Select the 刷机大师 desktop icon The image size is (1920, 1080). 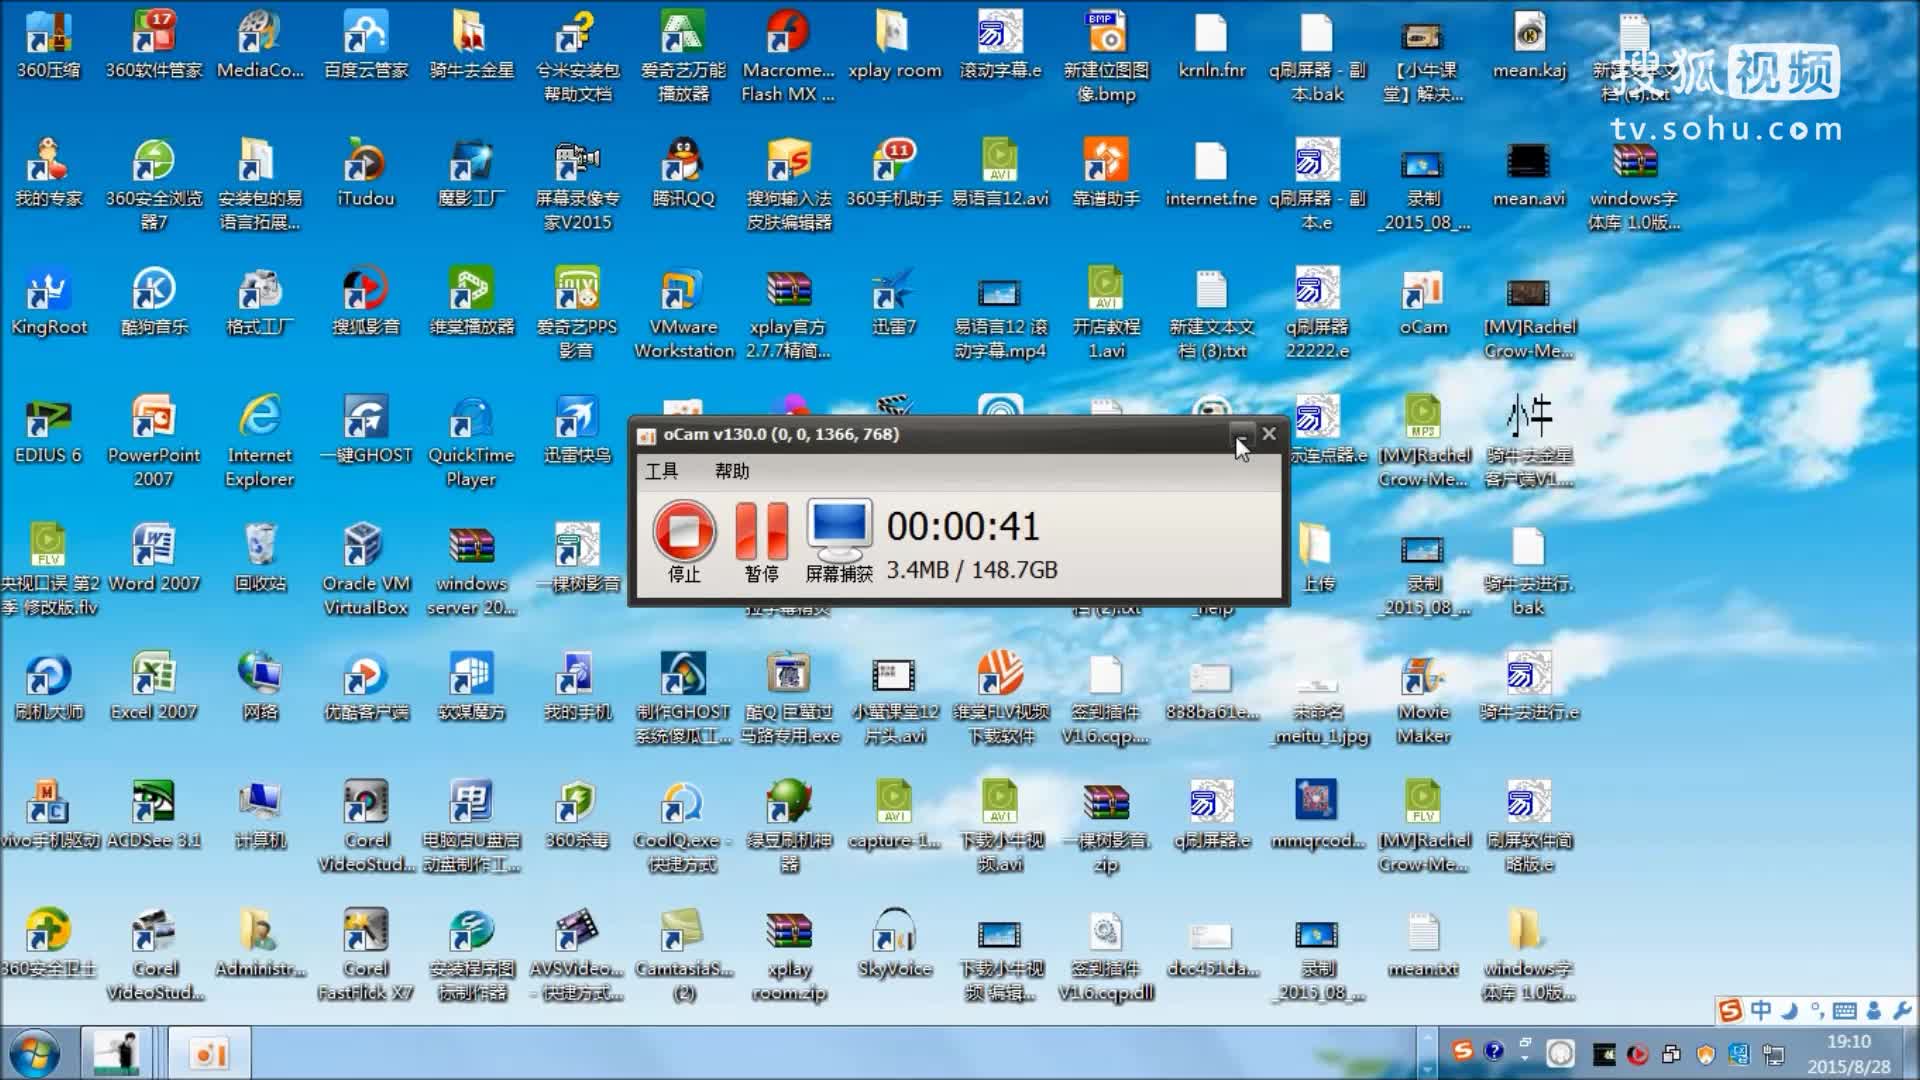(x=48, y=685)
